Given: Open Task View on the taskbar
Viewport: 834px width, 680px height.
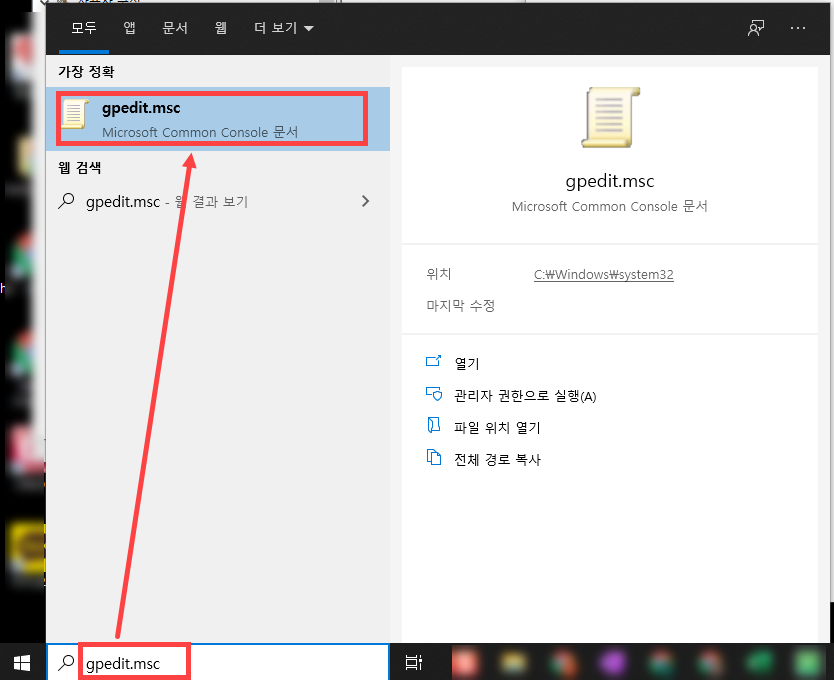Looking at the screenshot, I should [414, 662].
